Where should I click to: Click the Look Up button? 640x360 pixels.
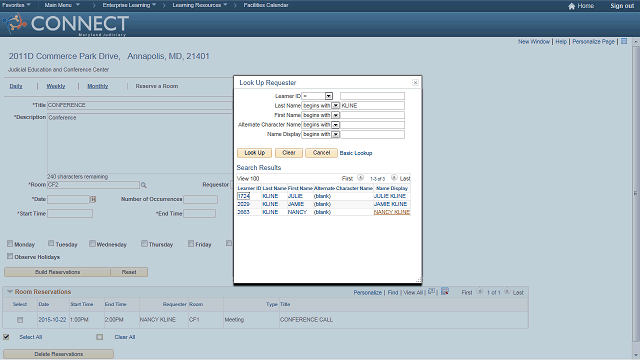[x=254, y=153]
